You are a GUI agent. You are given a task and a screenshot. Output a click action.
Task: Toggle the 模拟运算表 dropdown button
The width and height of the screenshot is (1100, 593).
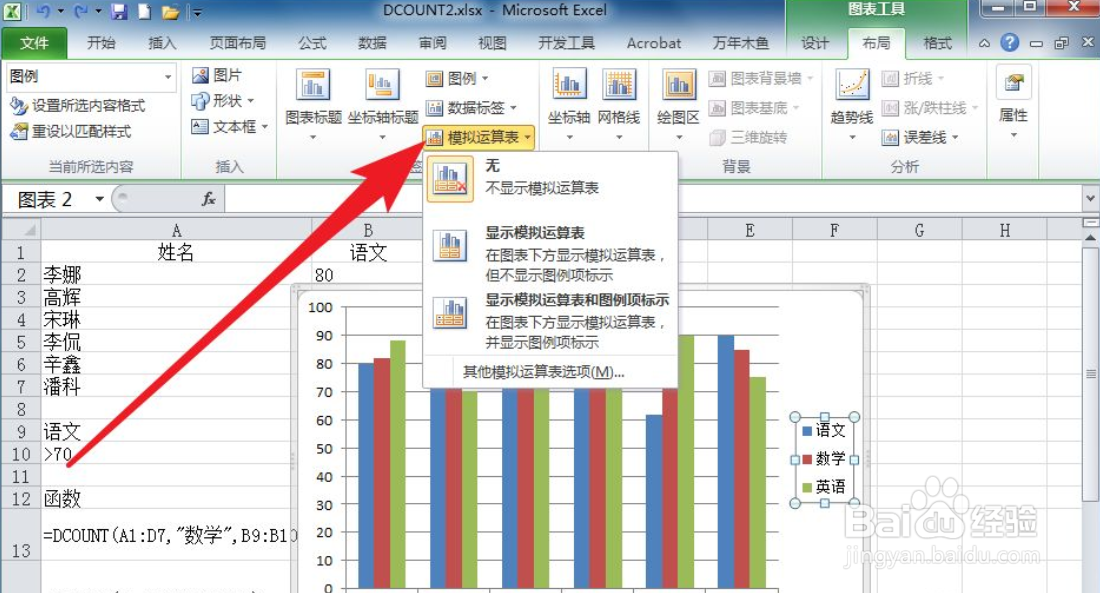[479, 138]
